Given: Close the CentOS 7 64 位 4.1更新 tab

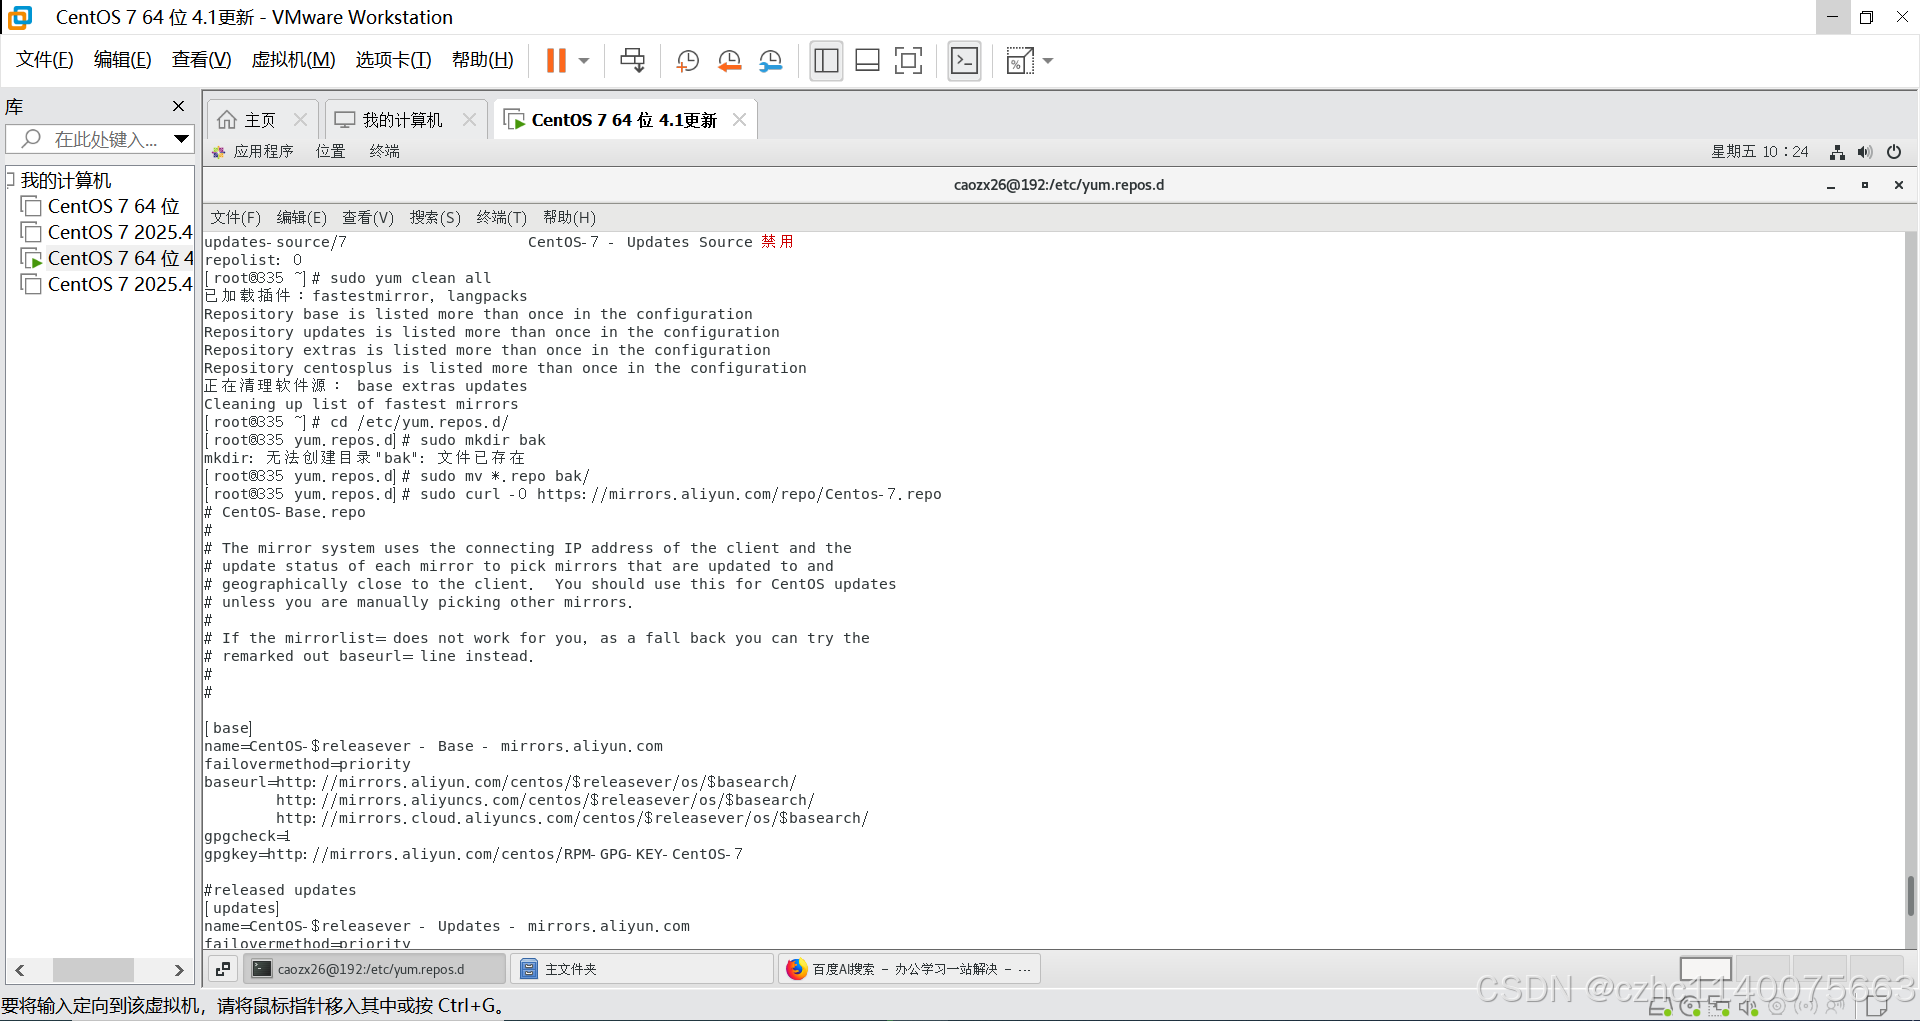Looking at the screenshot, I should tap(739, 120).
